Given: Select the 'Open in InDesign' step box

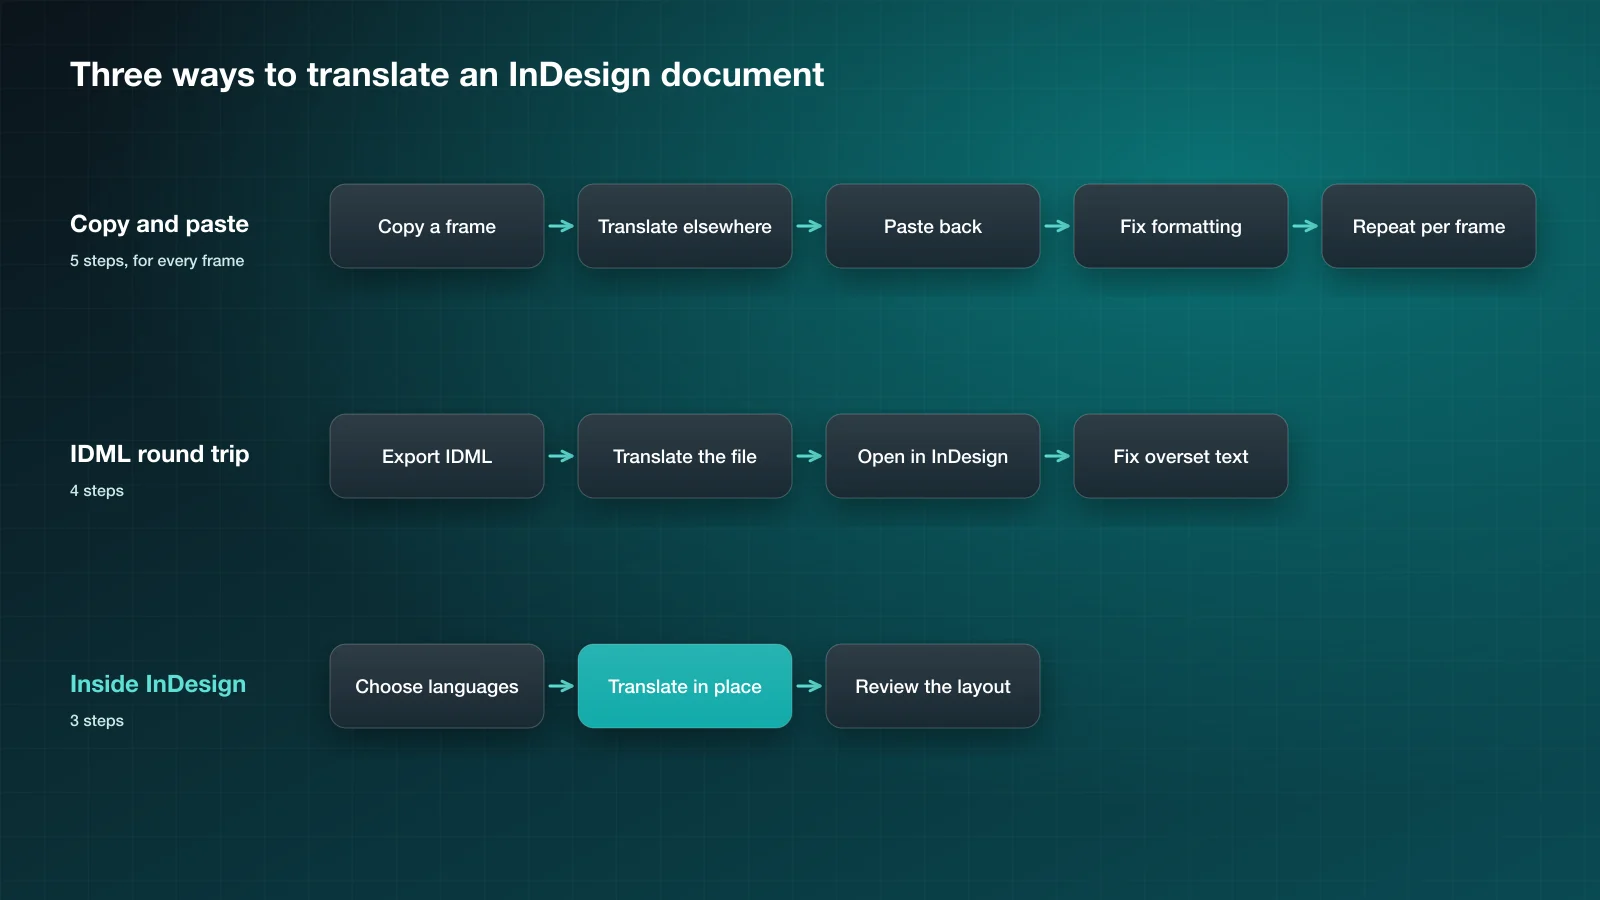Looking at the screenshot, I should pos(933,456).
